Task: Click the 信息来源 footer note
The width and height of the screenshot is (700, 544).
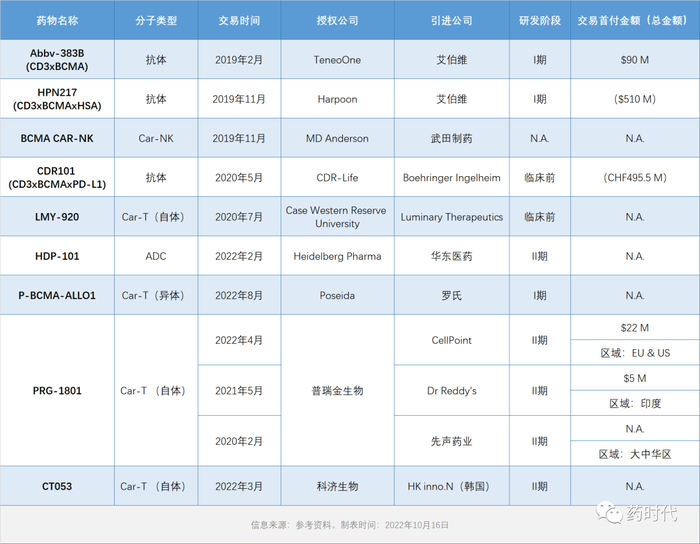Action: (x=350, y=525)
